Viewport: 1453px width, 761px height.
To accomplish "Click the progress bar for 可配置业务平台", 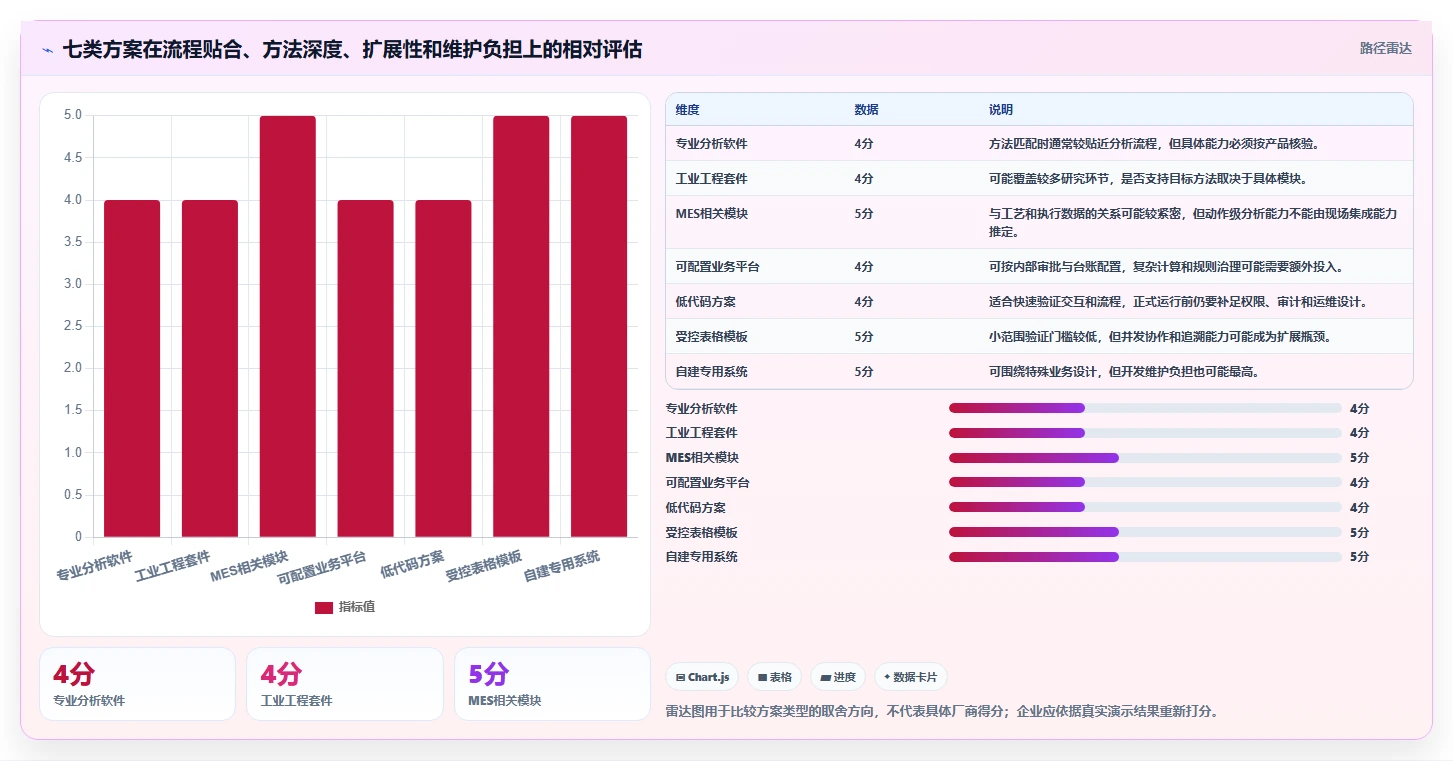I will click(x=1145, y=482).
